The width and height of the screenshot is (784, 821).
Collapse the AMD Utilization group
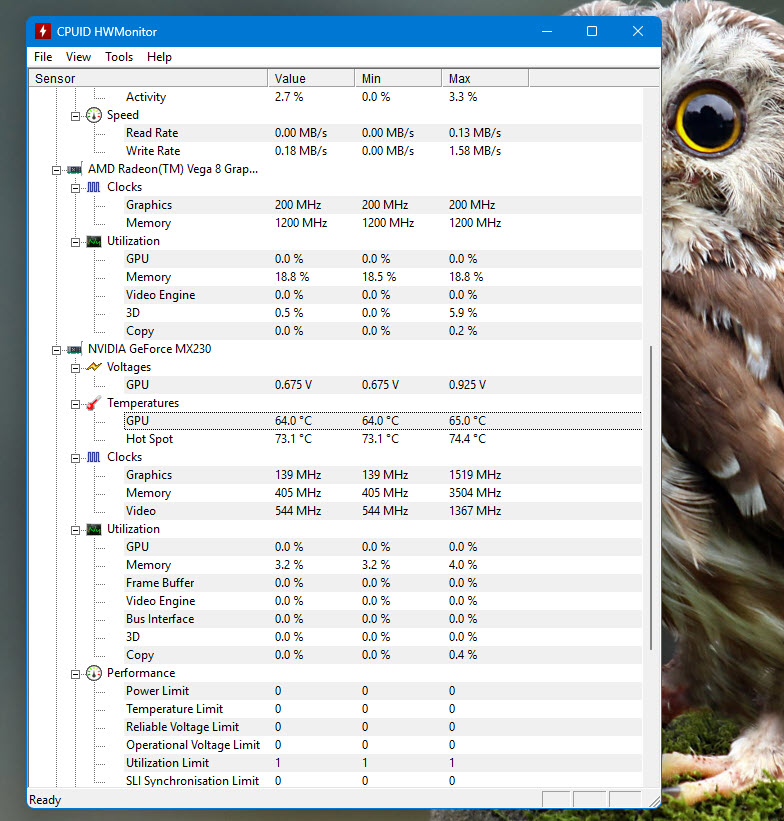(x=75, y=242)
